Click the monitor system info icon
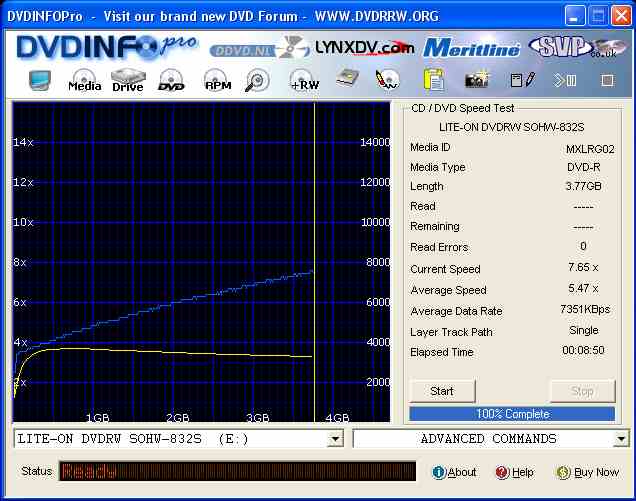Viewport: 636px width, 501px height. (40, 80)
